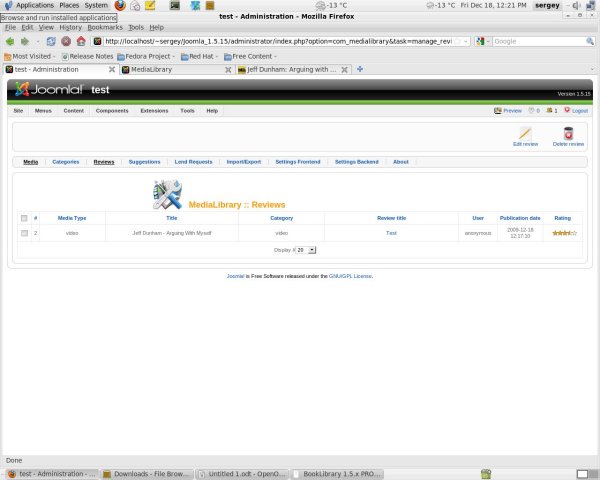
Task: Reload the page with the refresh icon
Action: coord(51,41)
